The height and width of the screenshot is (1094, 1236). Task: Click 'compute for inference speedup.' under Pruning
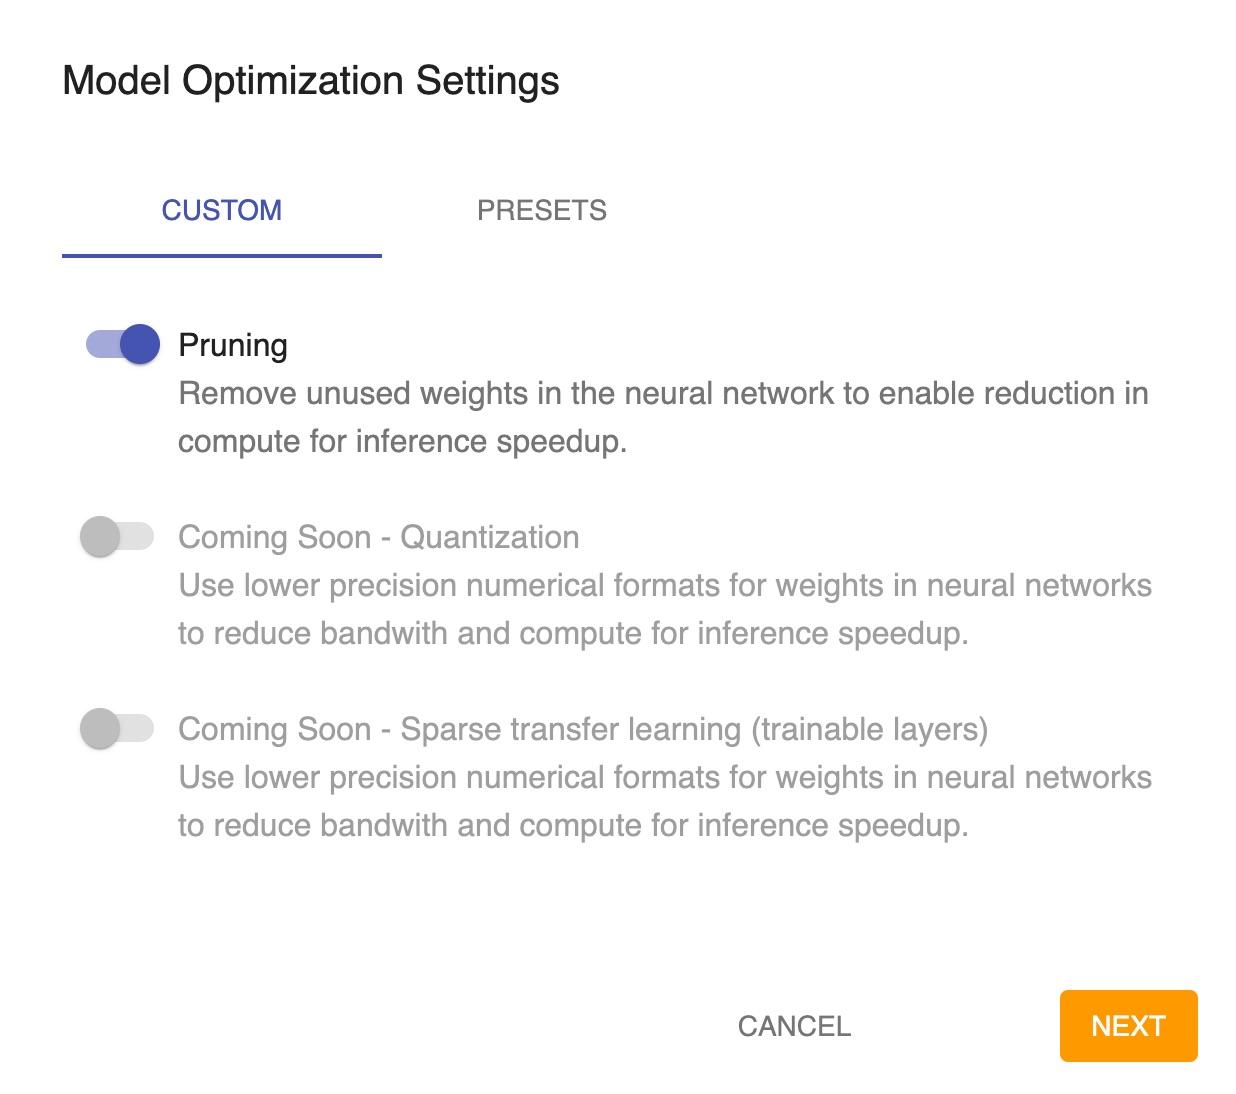pos(402,441)
